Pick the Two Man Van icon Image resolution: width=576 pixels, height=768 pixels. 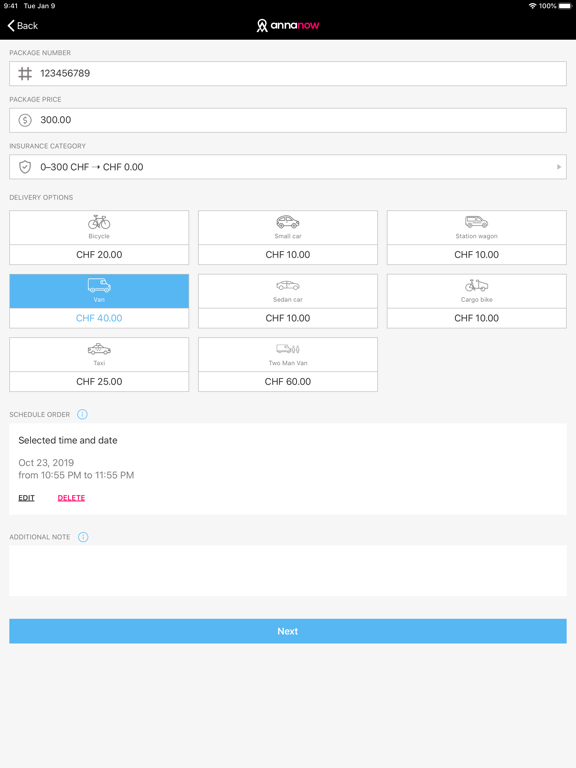pos(288,349)
